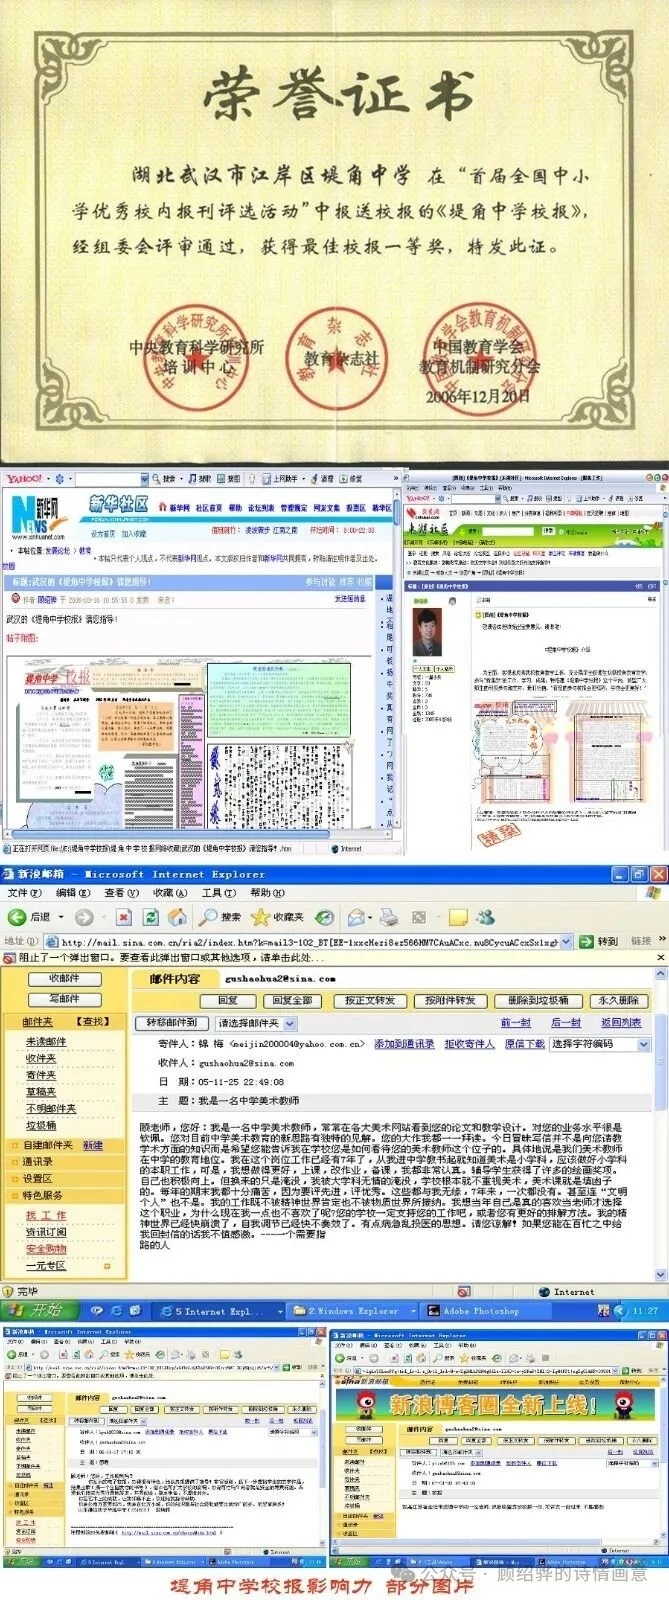Viewport: 669px width, 1600px height.
Task: Open Favorites star in toolbar
Action: tap(261, 917)
